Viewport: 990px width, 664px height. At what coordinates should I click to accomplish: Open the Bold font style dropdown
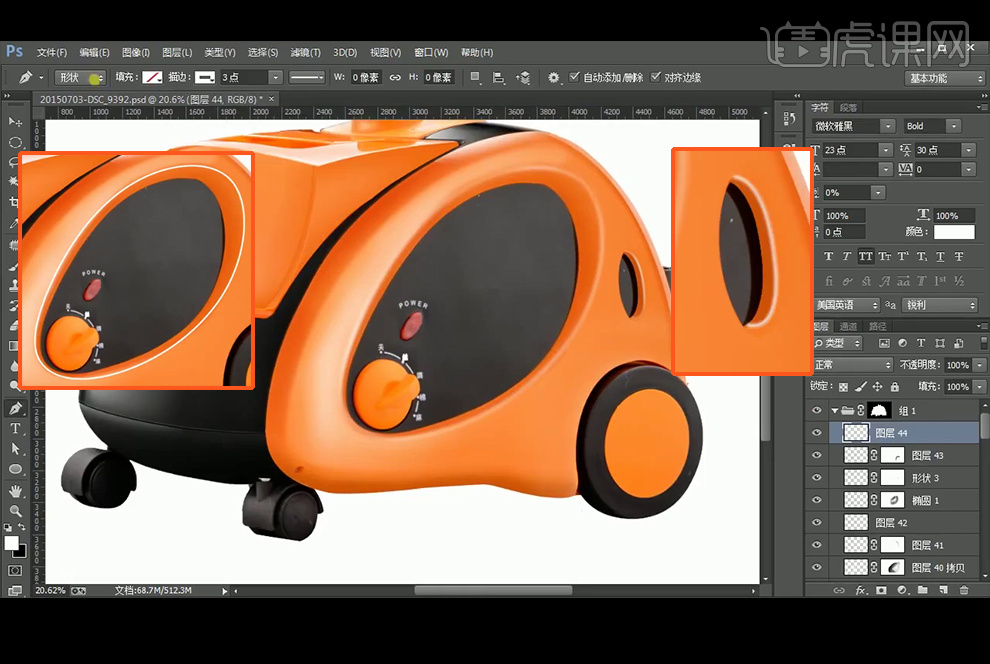pos(931,126)
